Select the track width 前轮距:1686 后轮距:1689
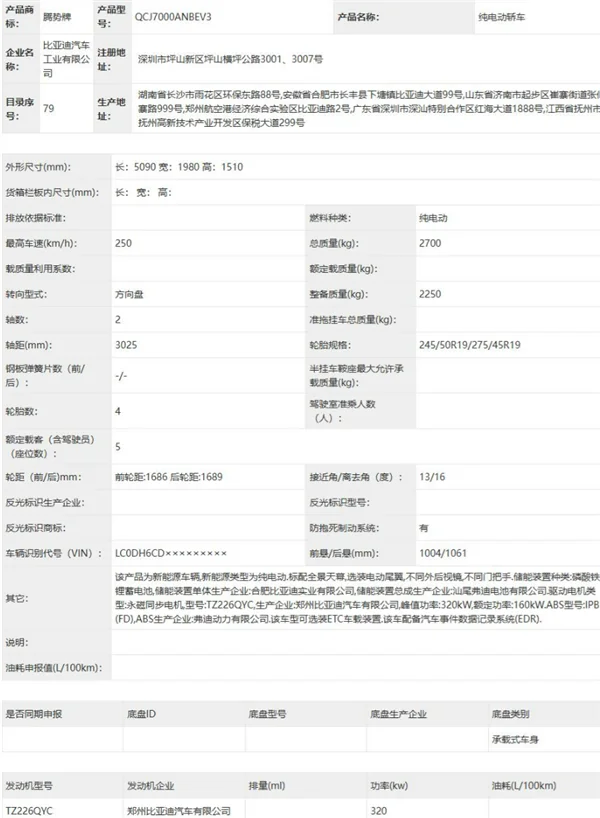600x818 pixels. pyautogui.click(x=169, y=477)
